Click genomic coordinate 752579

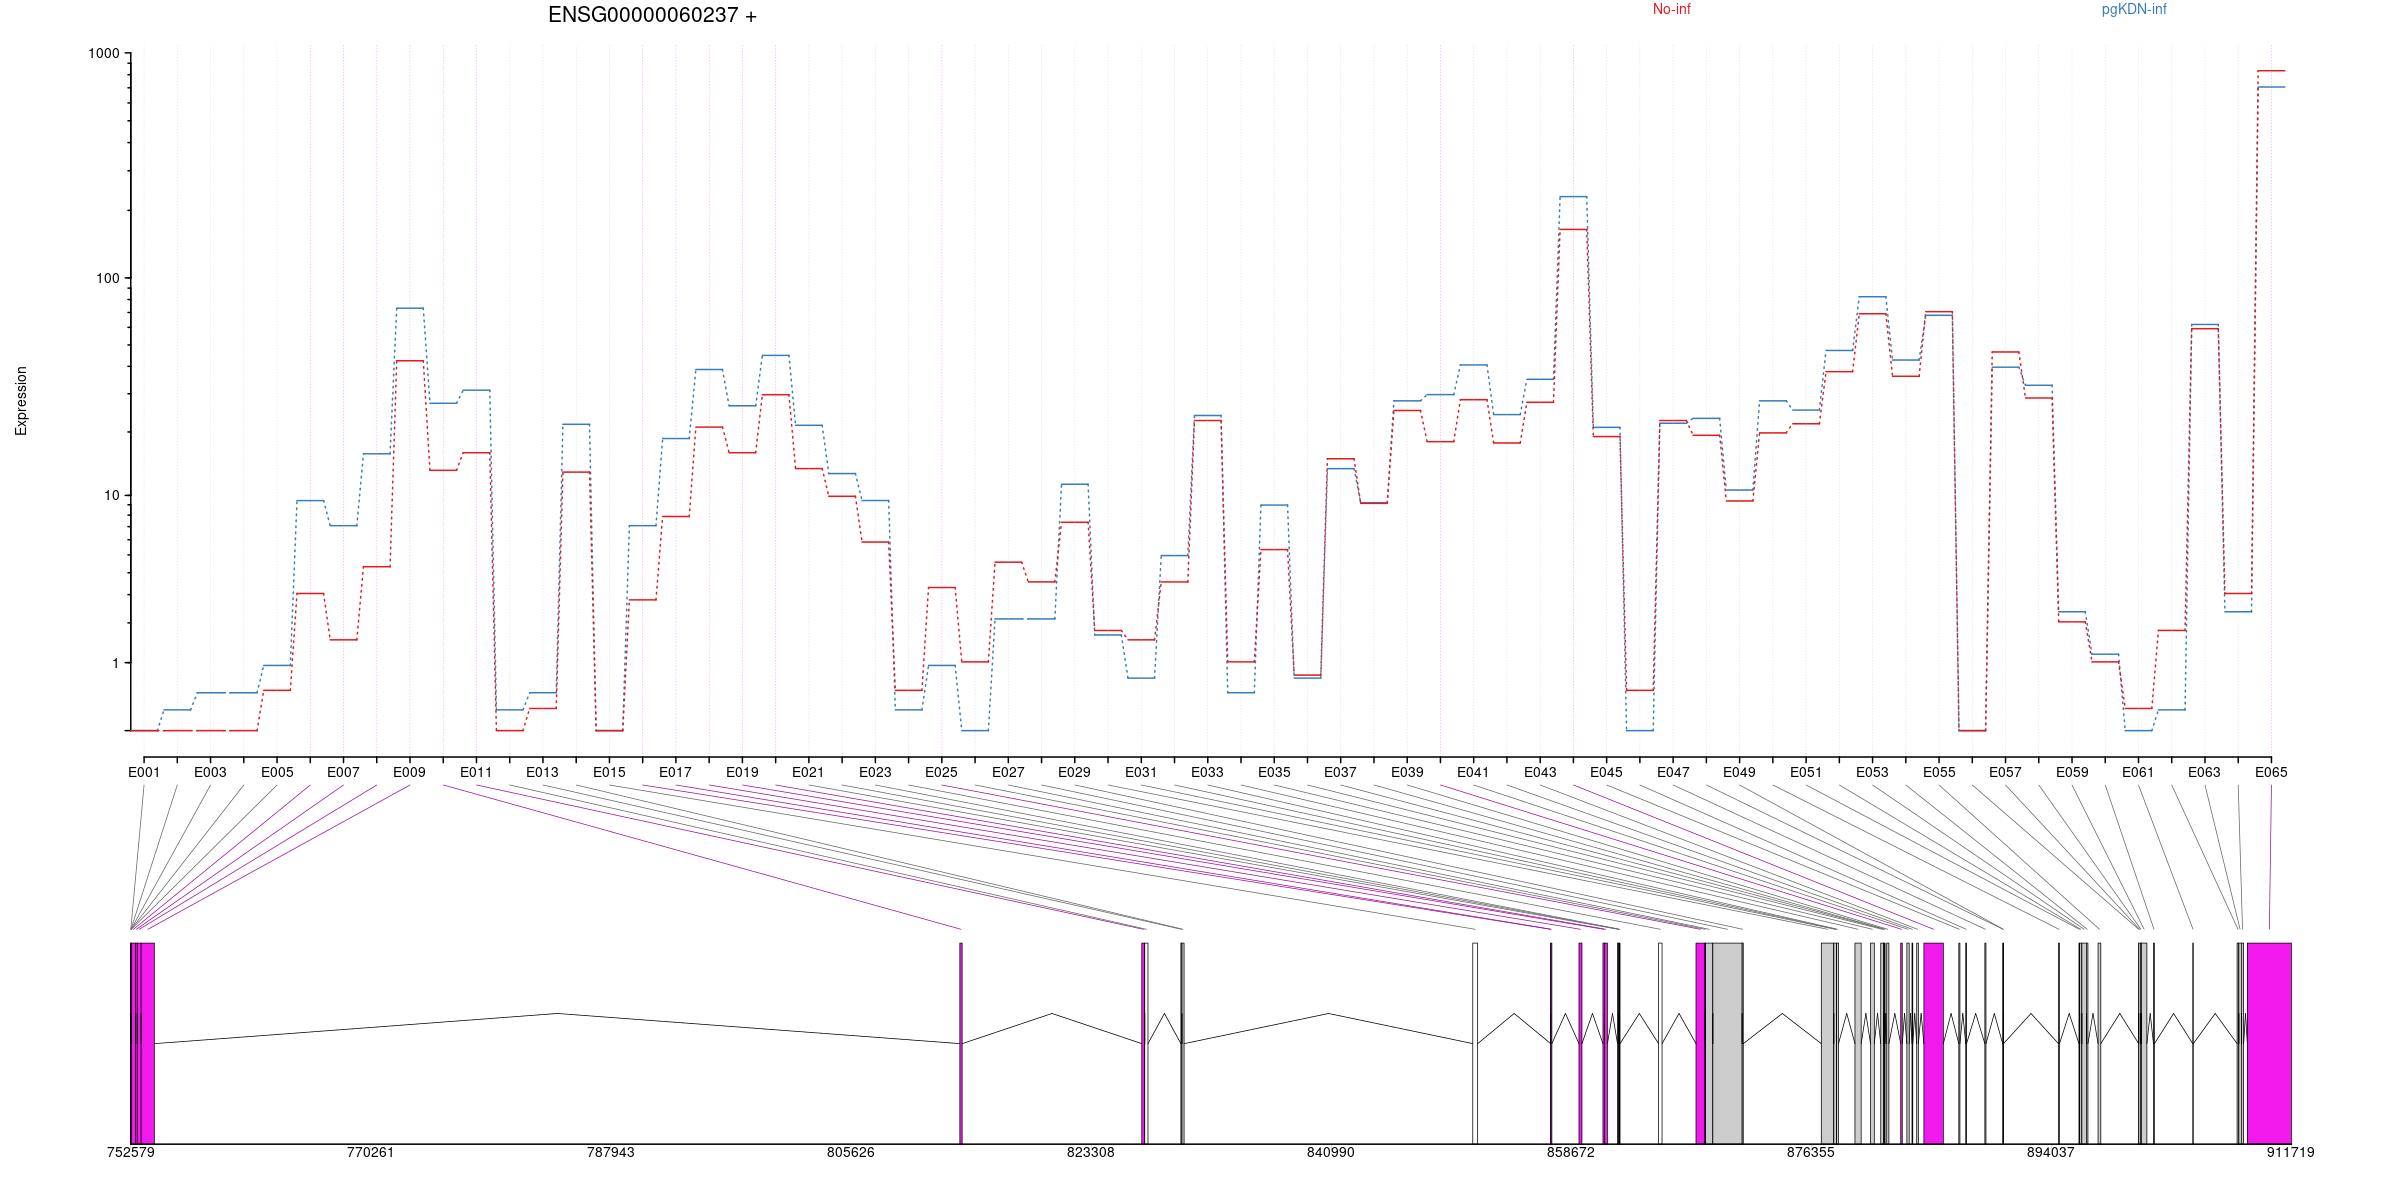pyautogui.click(x=130, y=1152)
